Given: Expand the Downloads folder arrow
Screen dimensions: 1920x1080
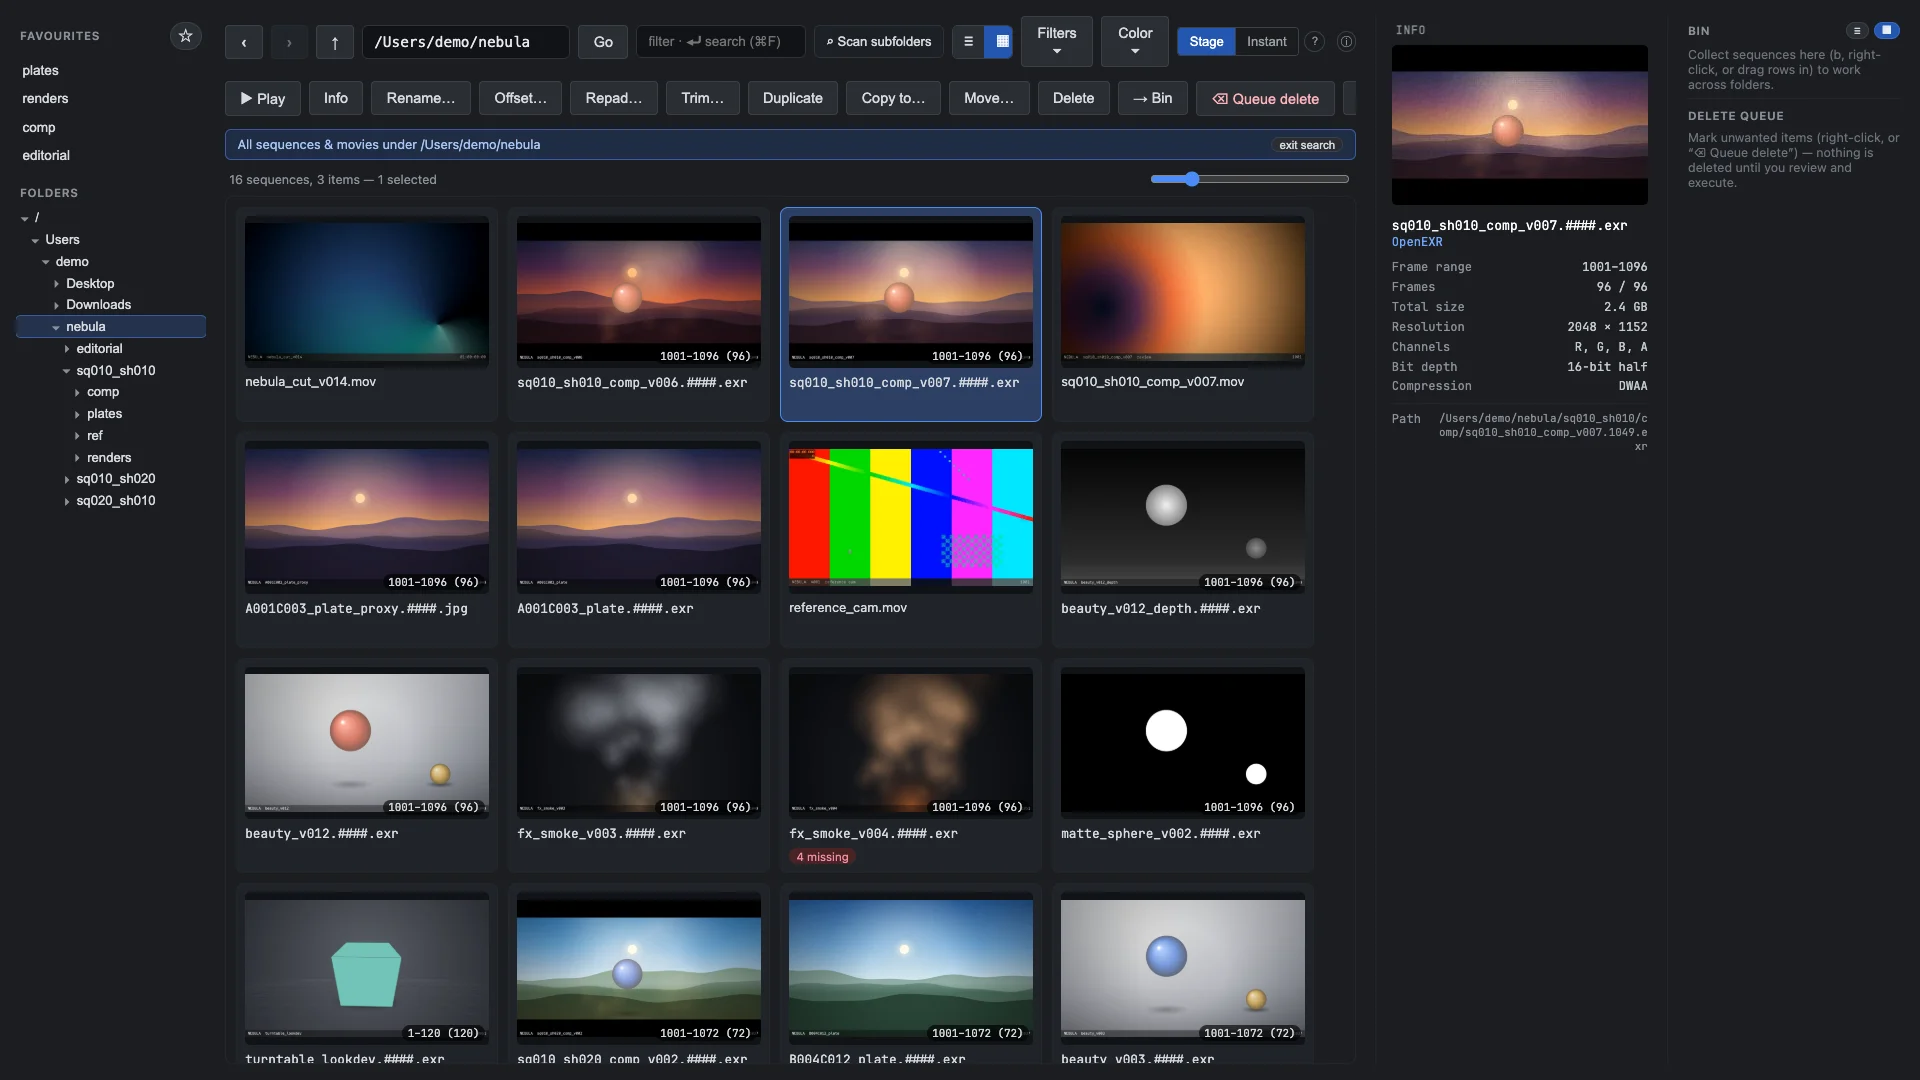Looking at the screenshot, I should pyautogui.click(x=56, y=306).
